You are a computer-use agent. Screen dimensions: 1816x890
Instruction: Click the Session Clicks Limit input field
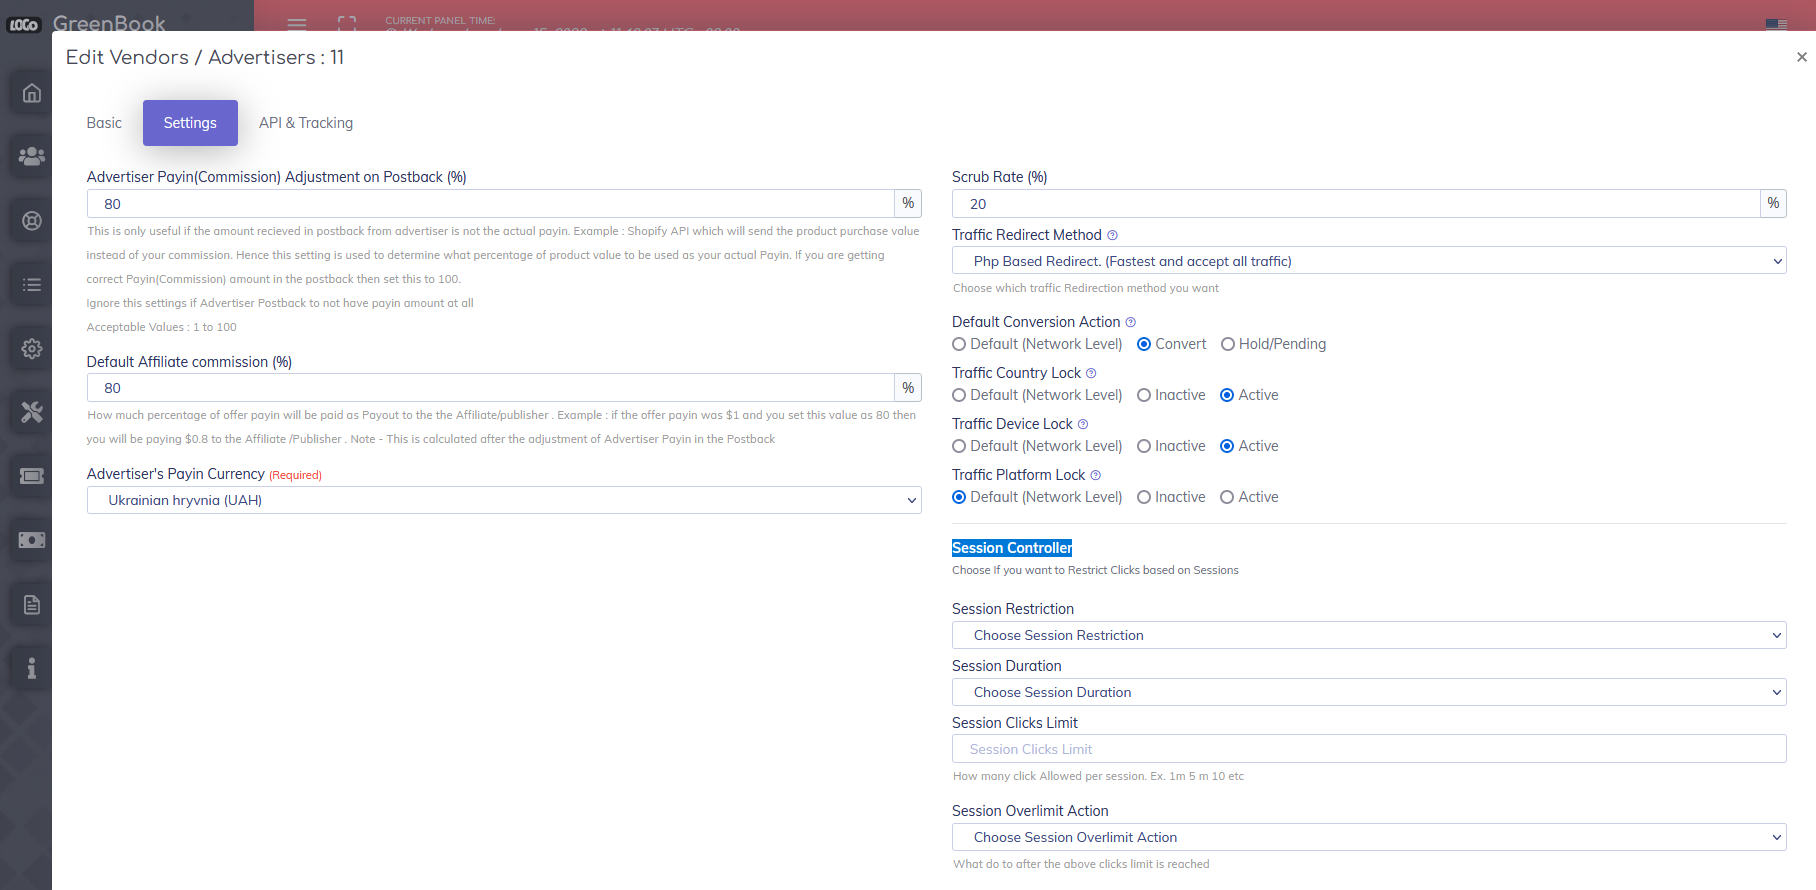1369,749
